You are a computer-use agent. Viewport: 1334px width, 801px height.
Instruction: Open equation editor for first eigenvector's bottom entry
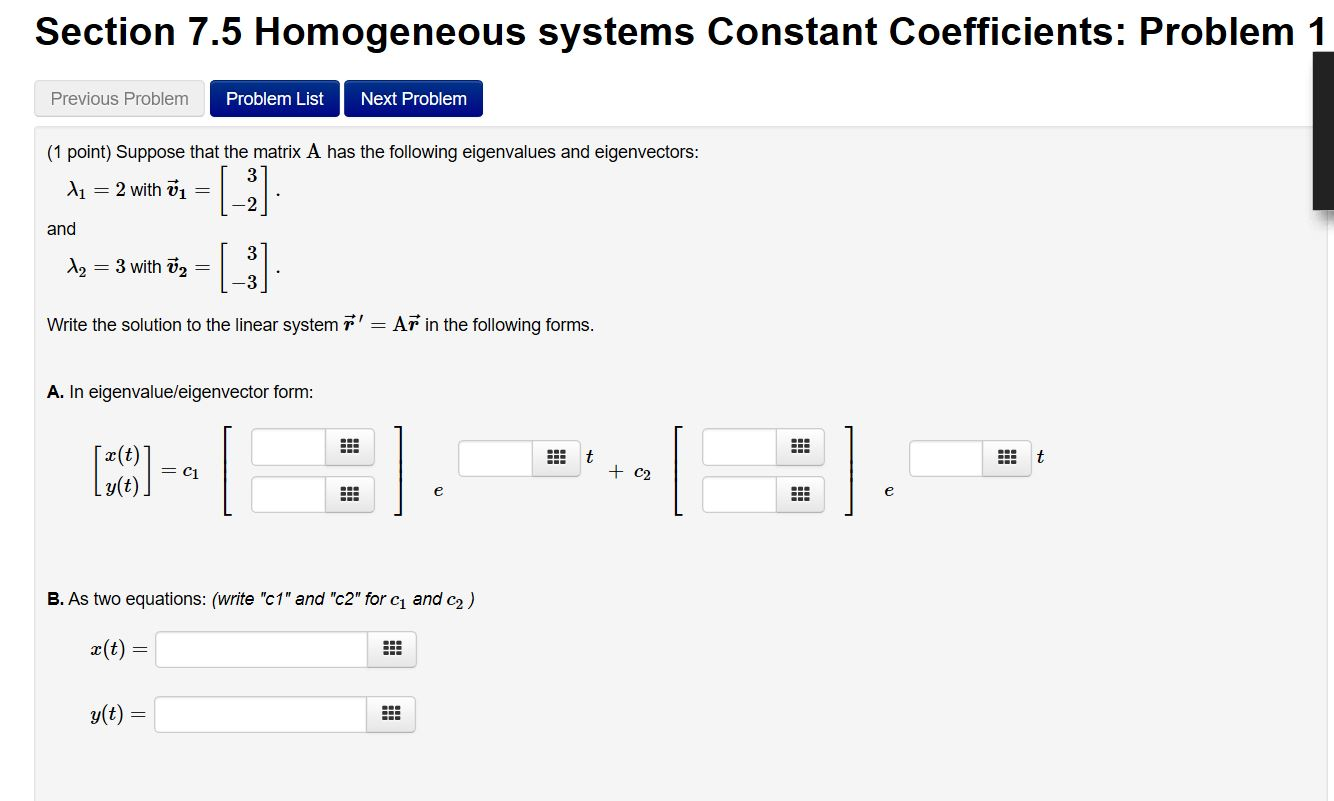[348, 493]
